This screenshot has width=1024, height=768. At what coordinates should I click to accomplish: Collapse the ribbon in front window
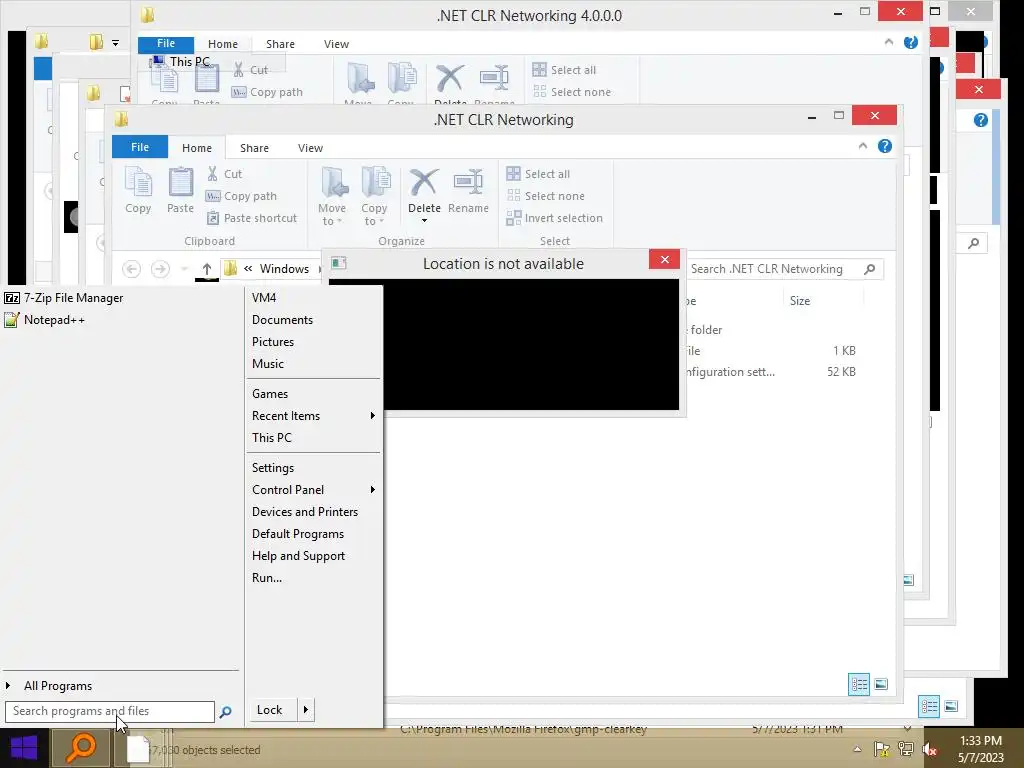pyautogui.click(x=863, y=146)
